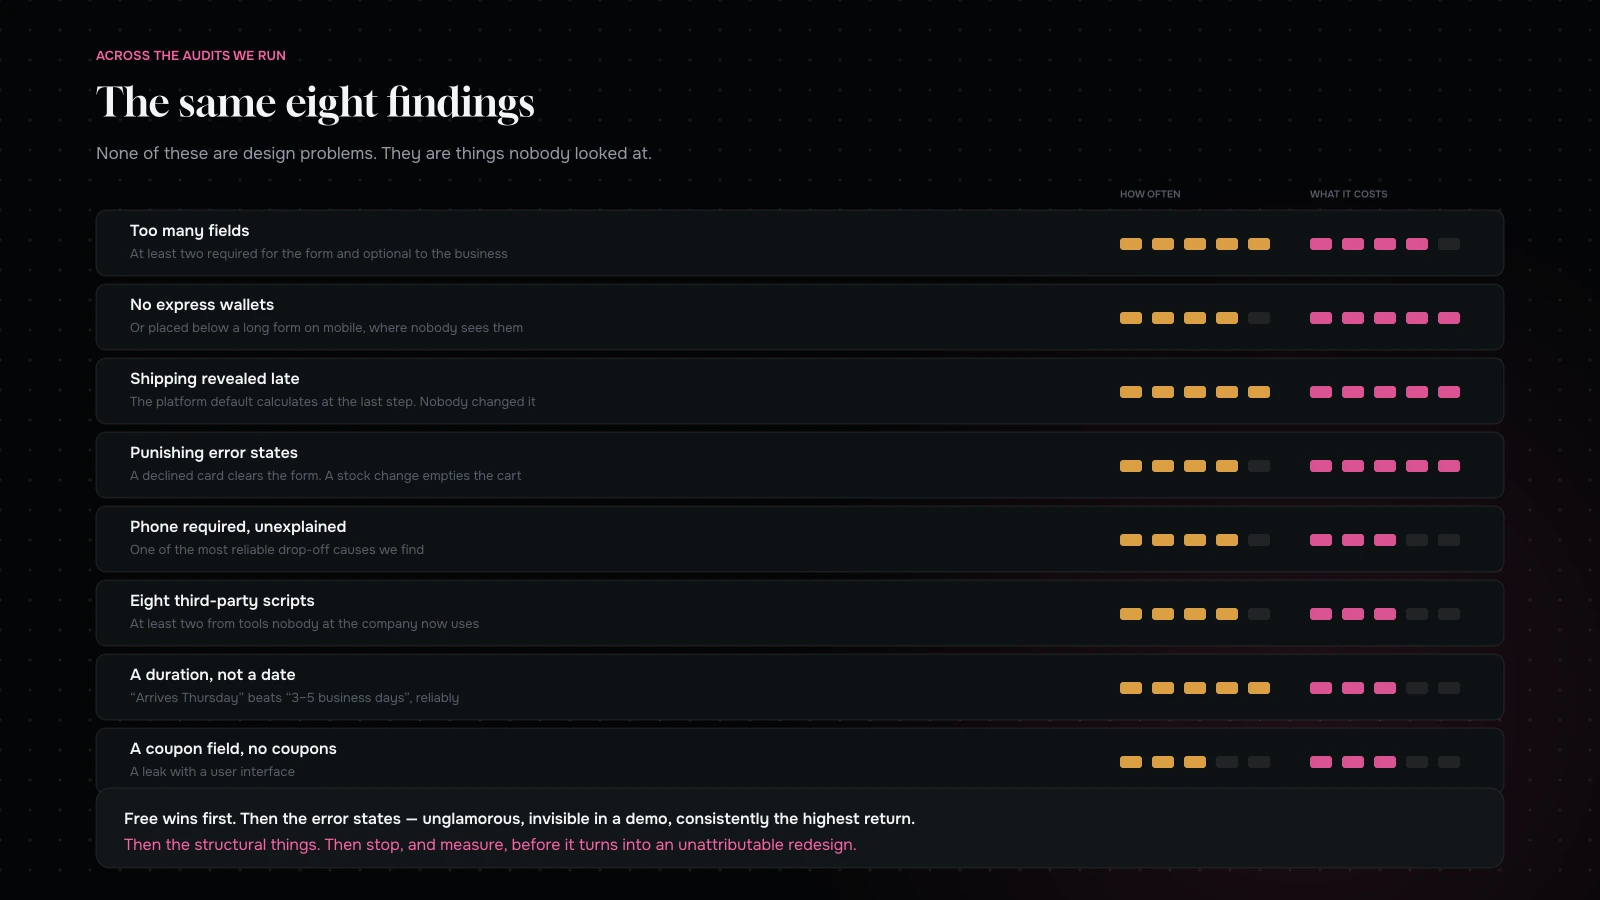Click the empty fifth cost pip for Too many fields

click(x=1449, y=244)
